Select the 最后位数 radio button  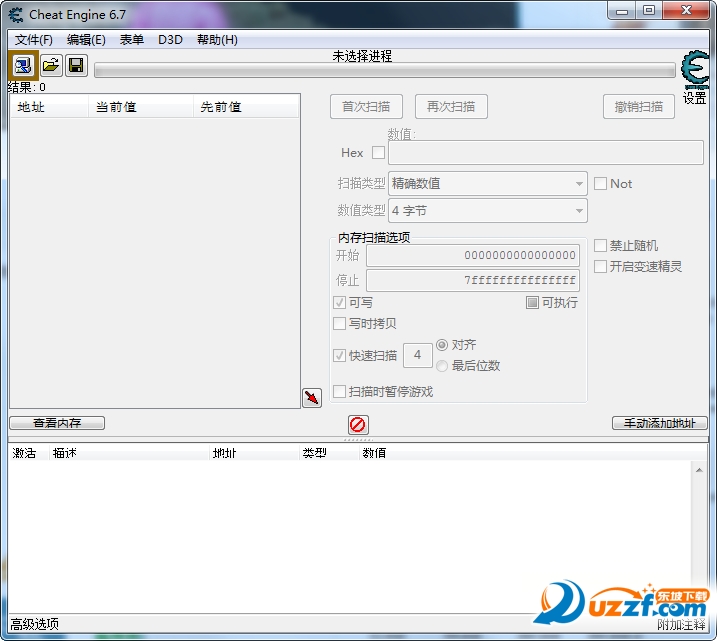coord(442,366)
